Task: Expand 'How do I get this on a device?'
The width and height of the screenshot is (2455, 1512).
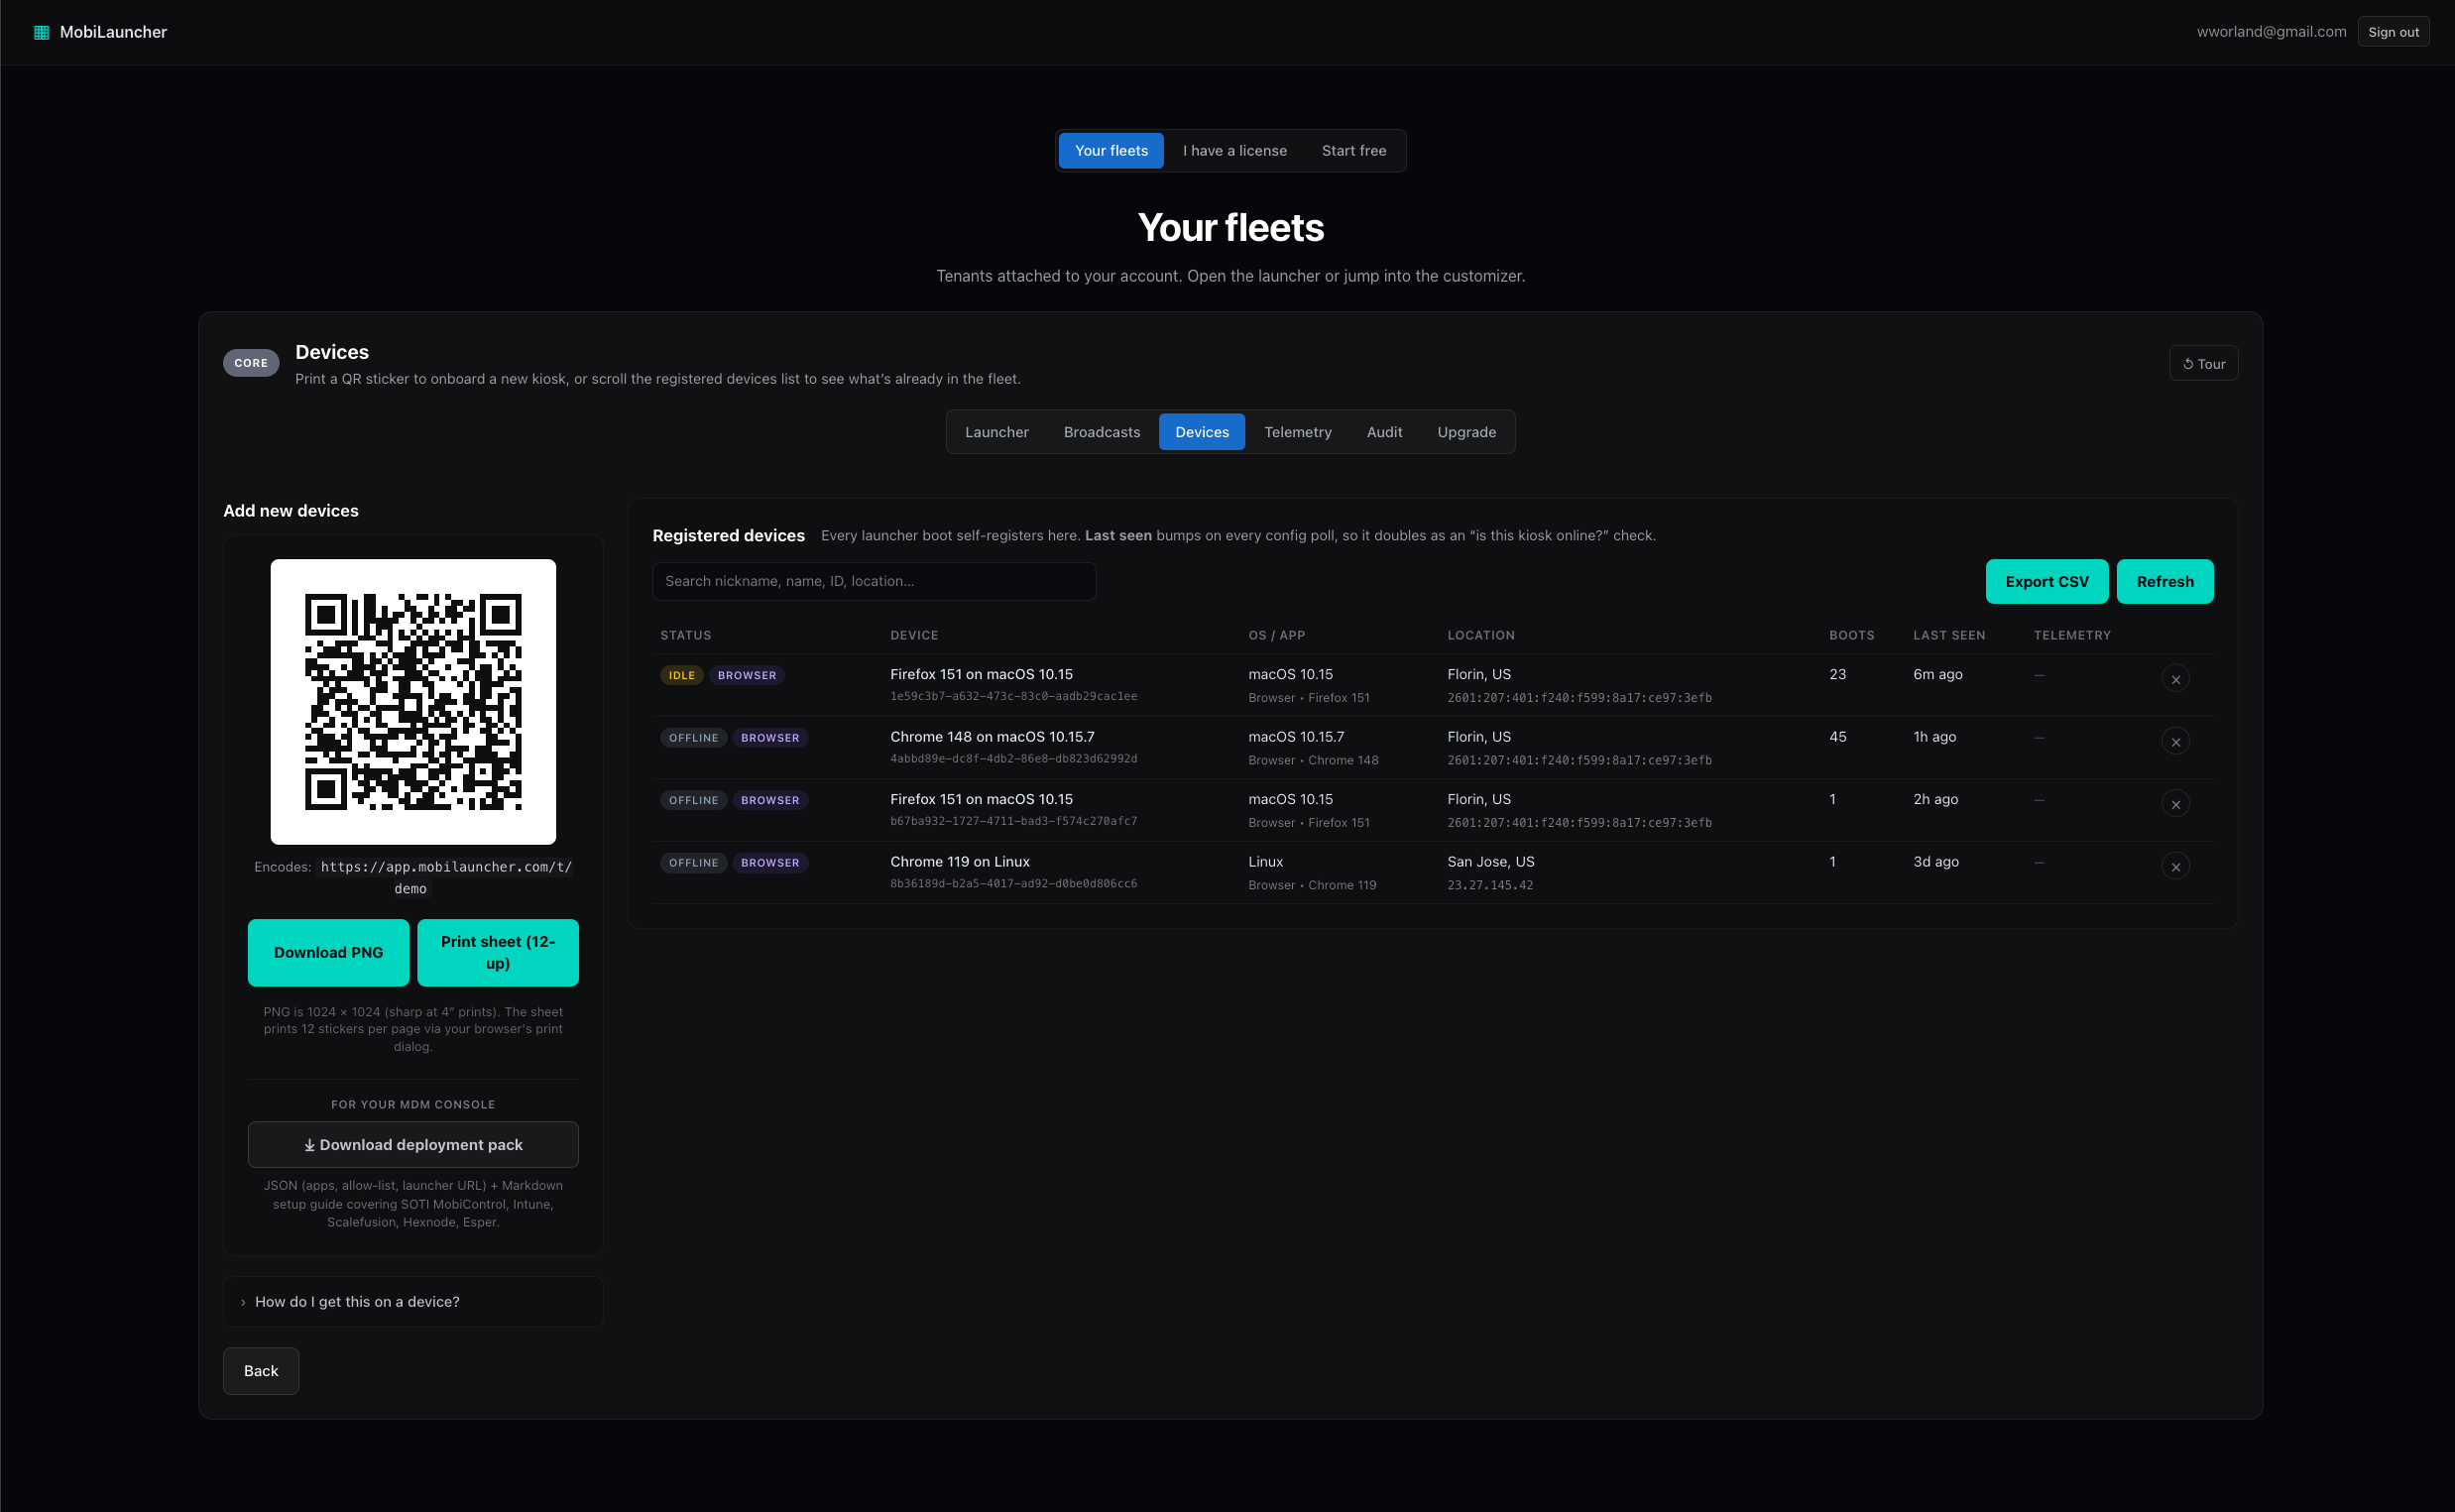Action: coord(413,1302)
